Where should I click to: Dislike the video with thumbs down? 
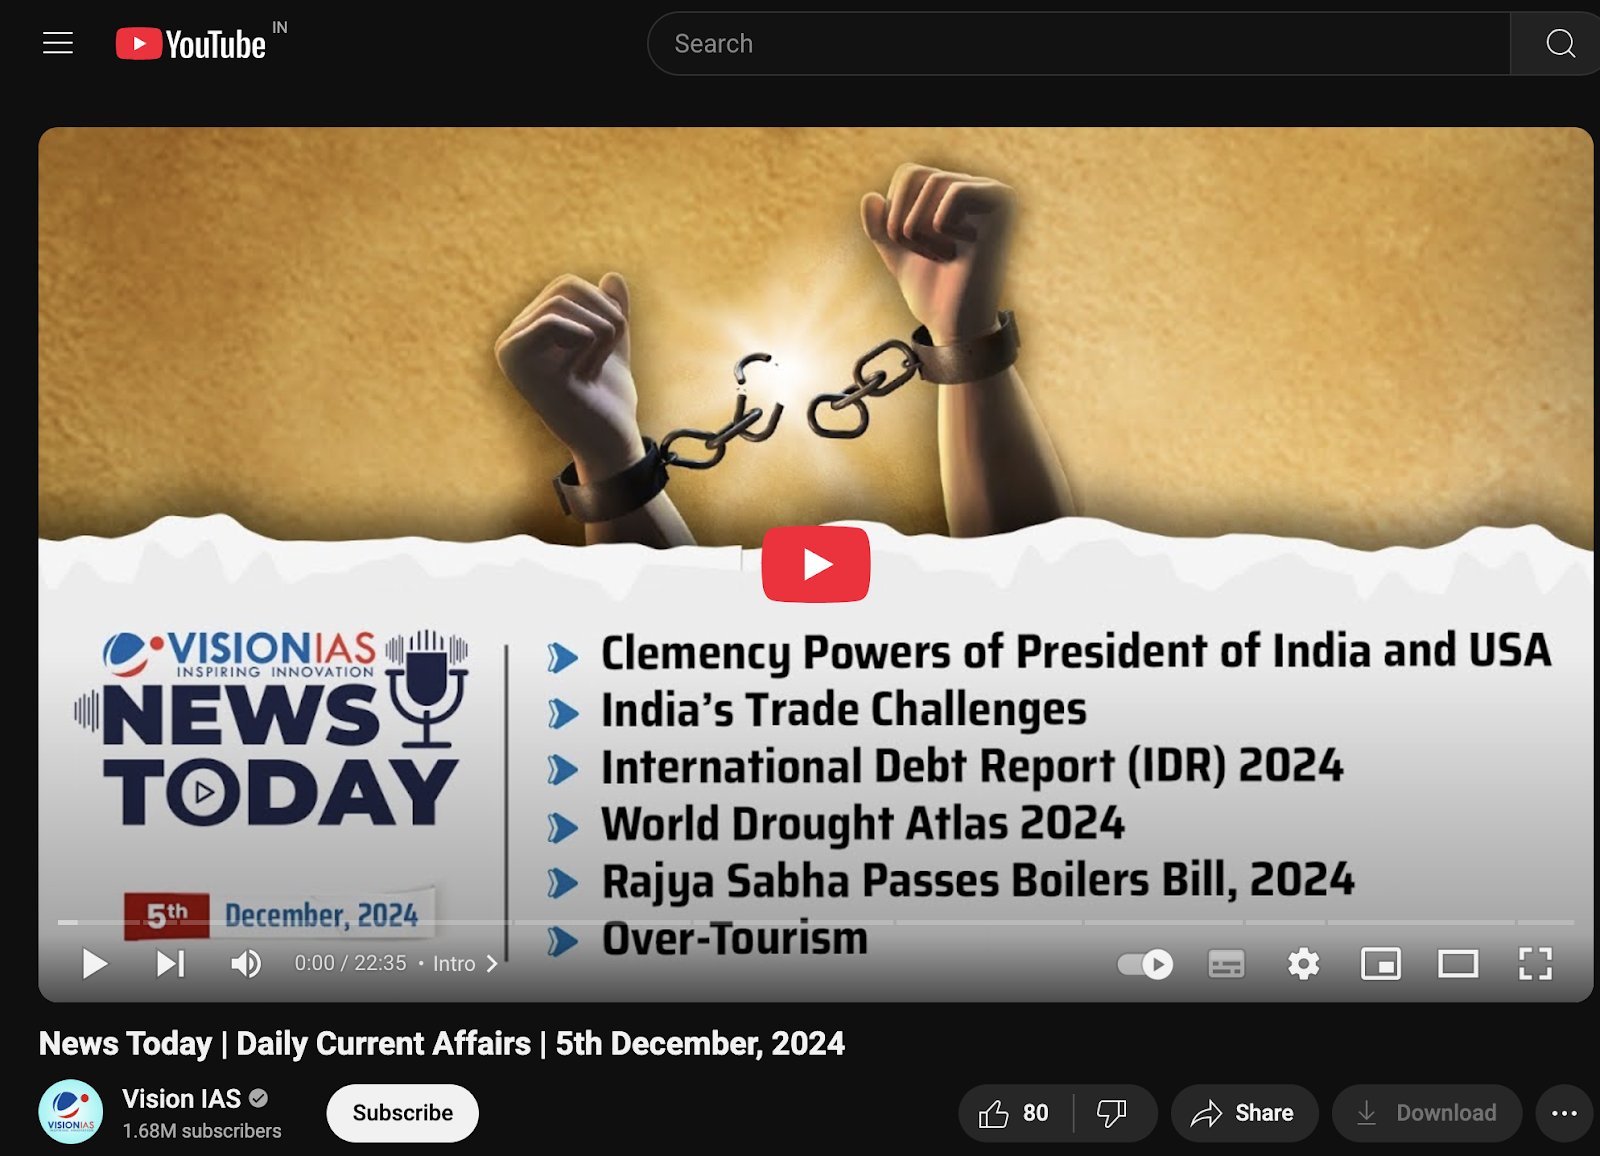tap(1112, 1113)
